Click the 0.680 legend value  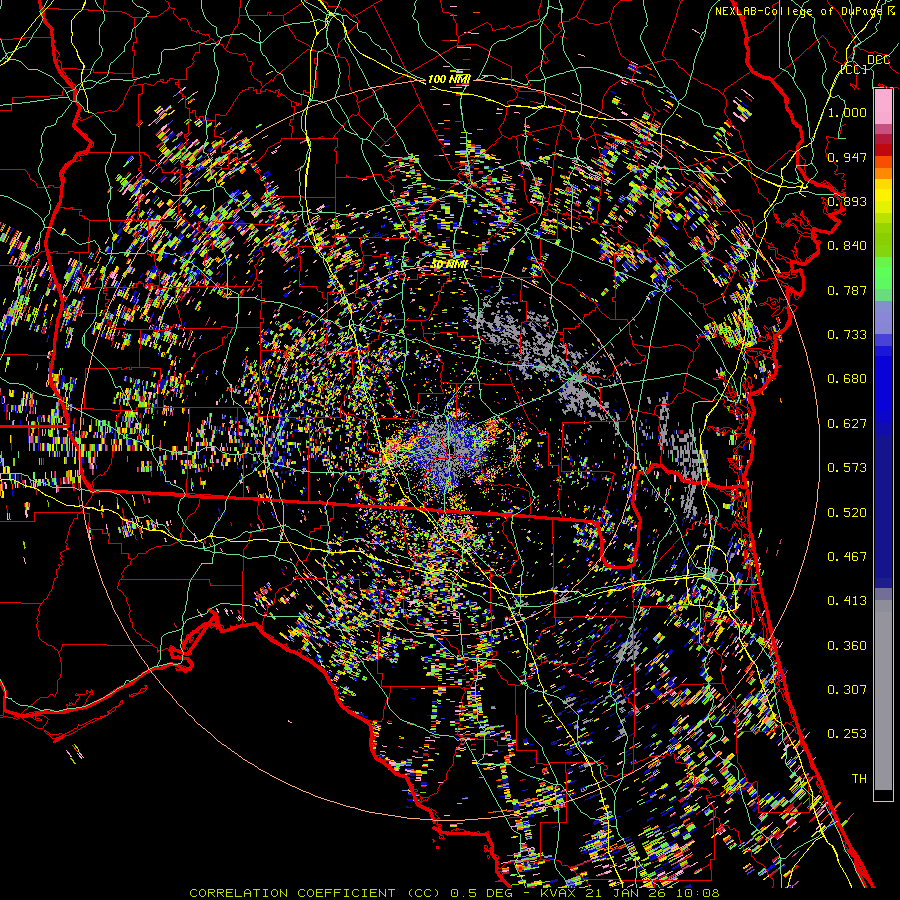[847, 378]
